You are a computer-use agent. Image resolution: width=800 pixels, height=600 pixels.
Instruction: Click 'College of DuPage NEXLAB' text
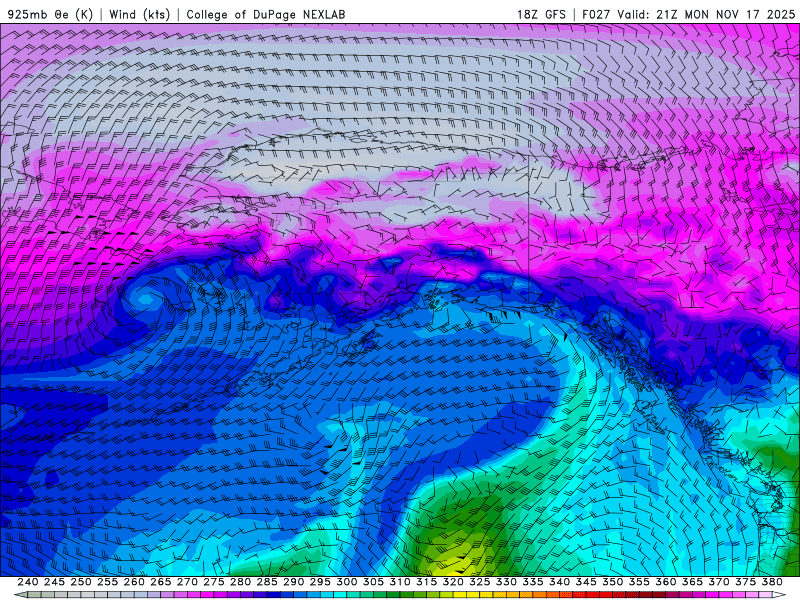point(266,14)
